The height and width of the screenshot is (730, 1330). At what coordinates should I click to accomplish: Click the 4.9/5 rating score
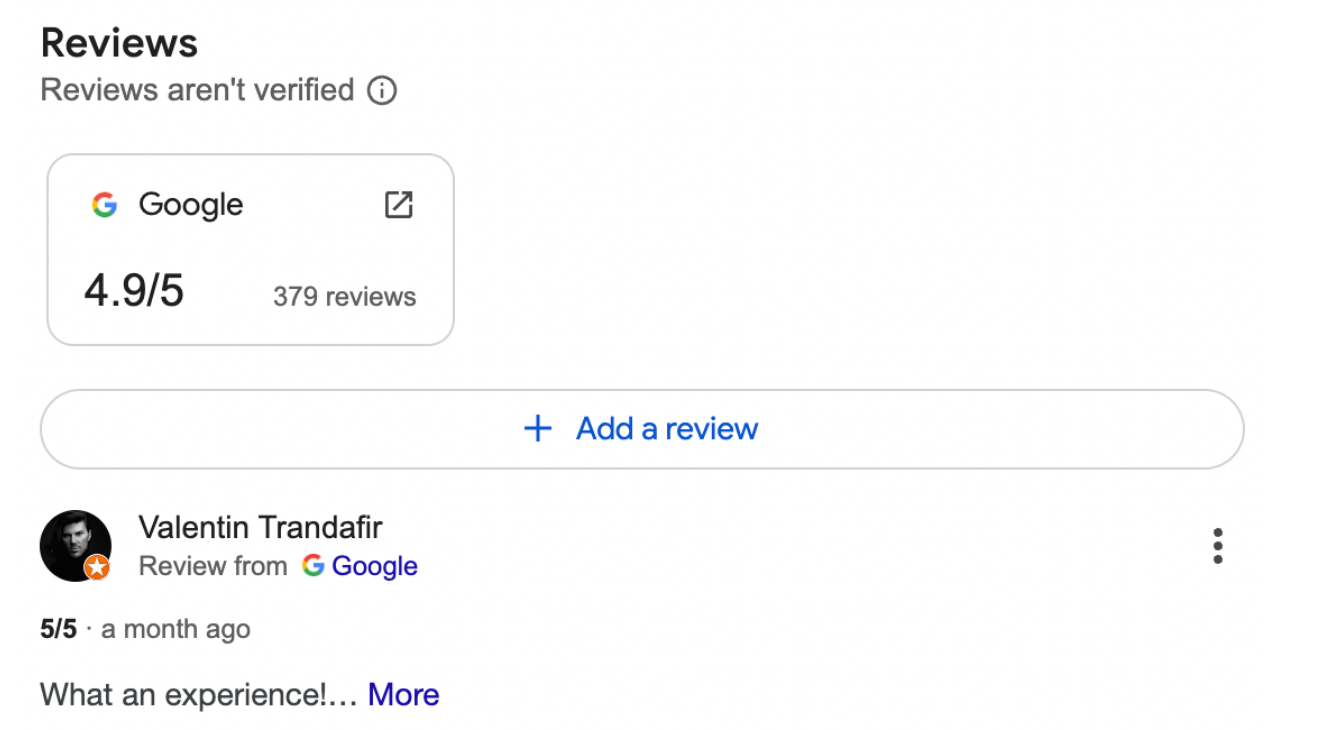click(134, 290)
